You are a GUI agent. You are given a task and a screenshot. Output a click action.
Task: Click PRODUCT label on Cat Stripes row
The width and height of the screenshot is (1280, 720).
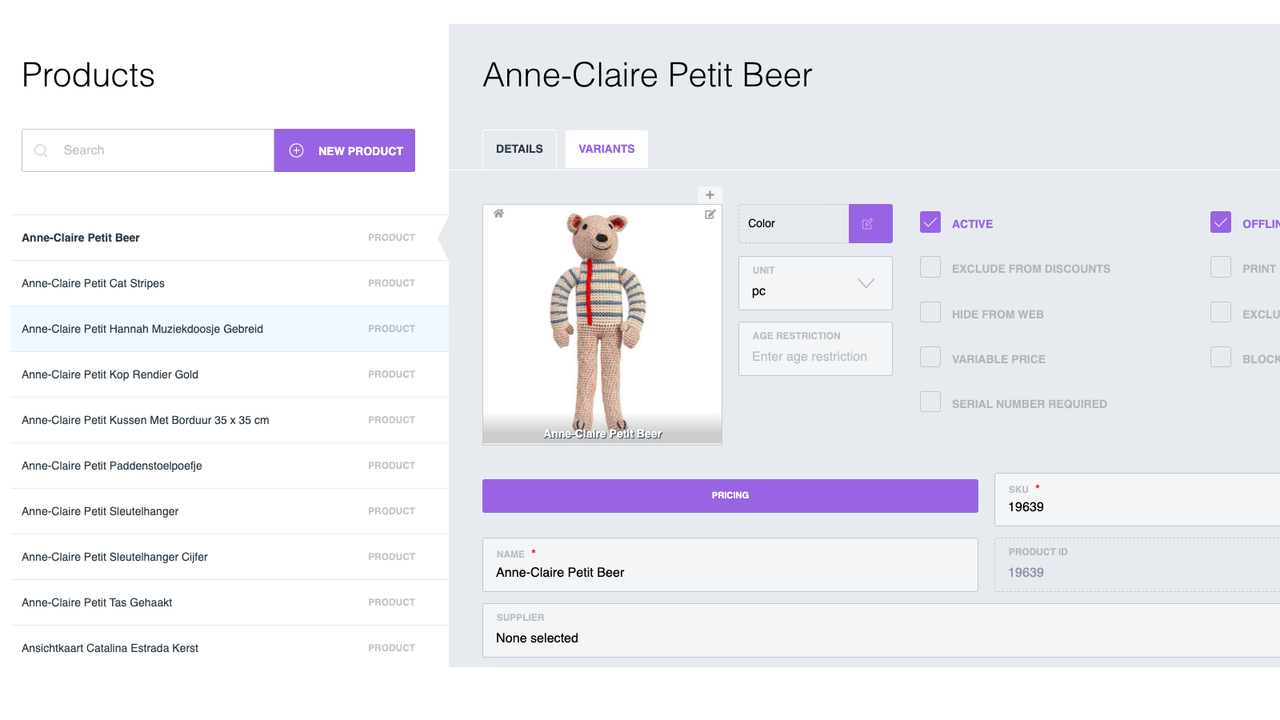391,283
